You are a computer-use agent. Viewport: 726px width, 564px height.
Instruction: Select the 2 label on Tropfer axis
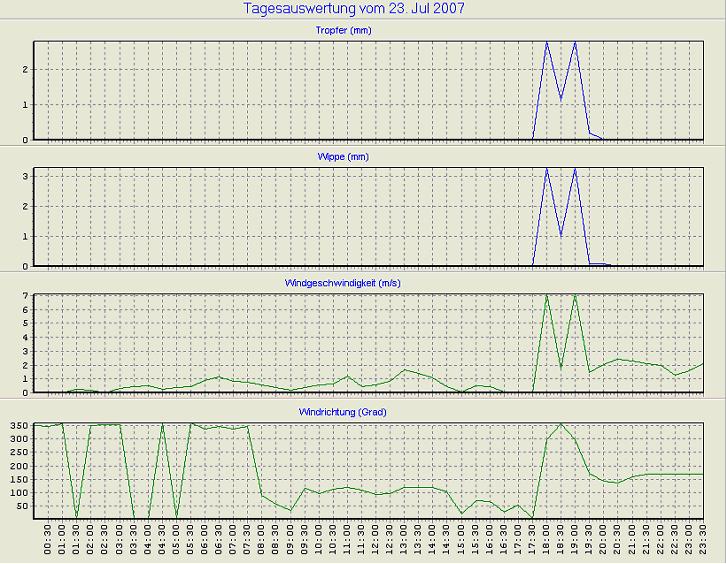point(27,70)
